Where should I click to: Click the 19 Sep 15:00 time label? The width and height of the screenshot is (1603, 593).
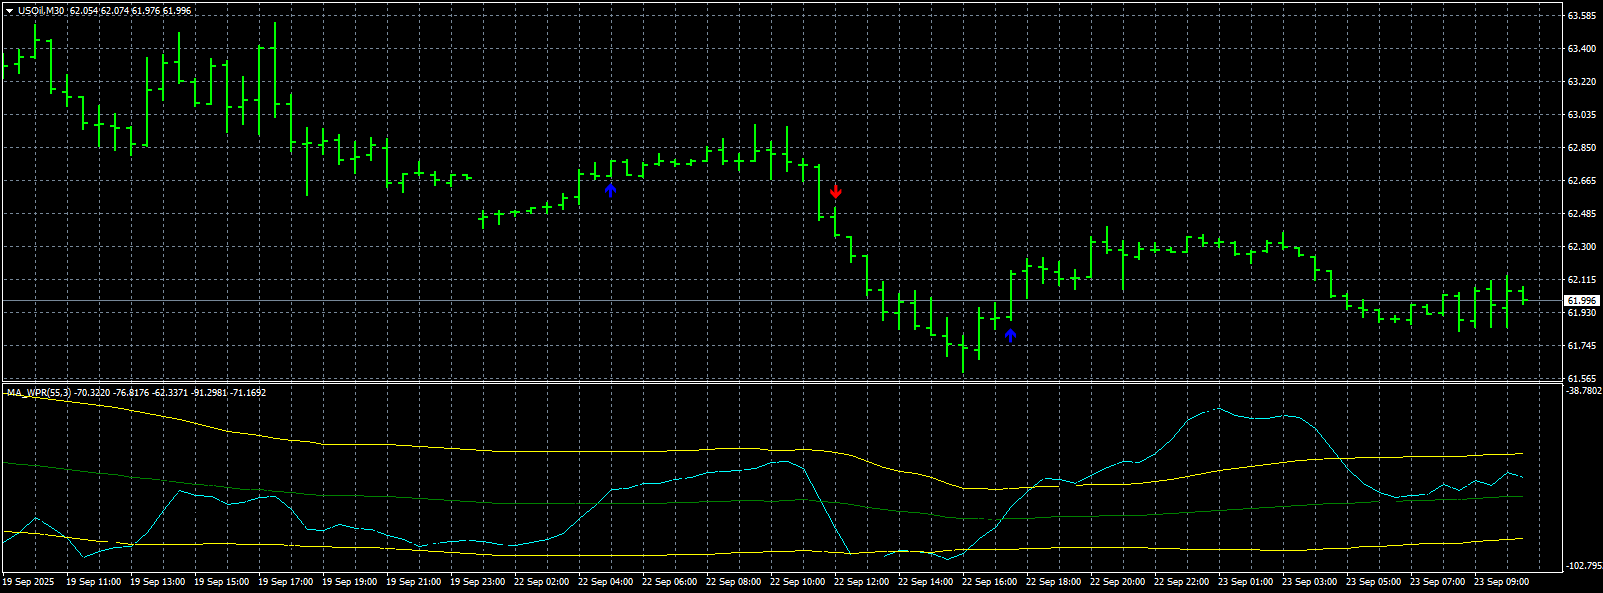click(221, 581)
